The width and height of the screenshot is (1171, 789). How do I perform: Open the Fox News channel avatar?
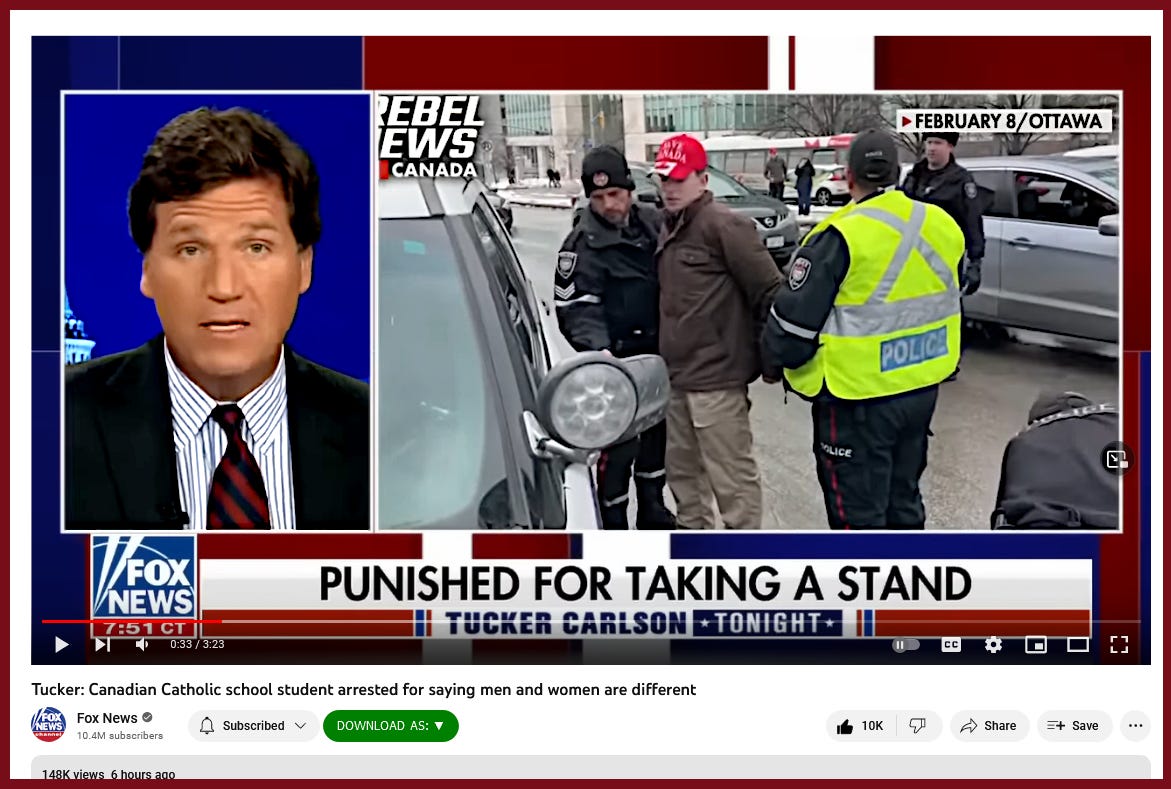pos(49,725)
